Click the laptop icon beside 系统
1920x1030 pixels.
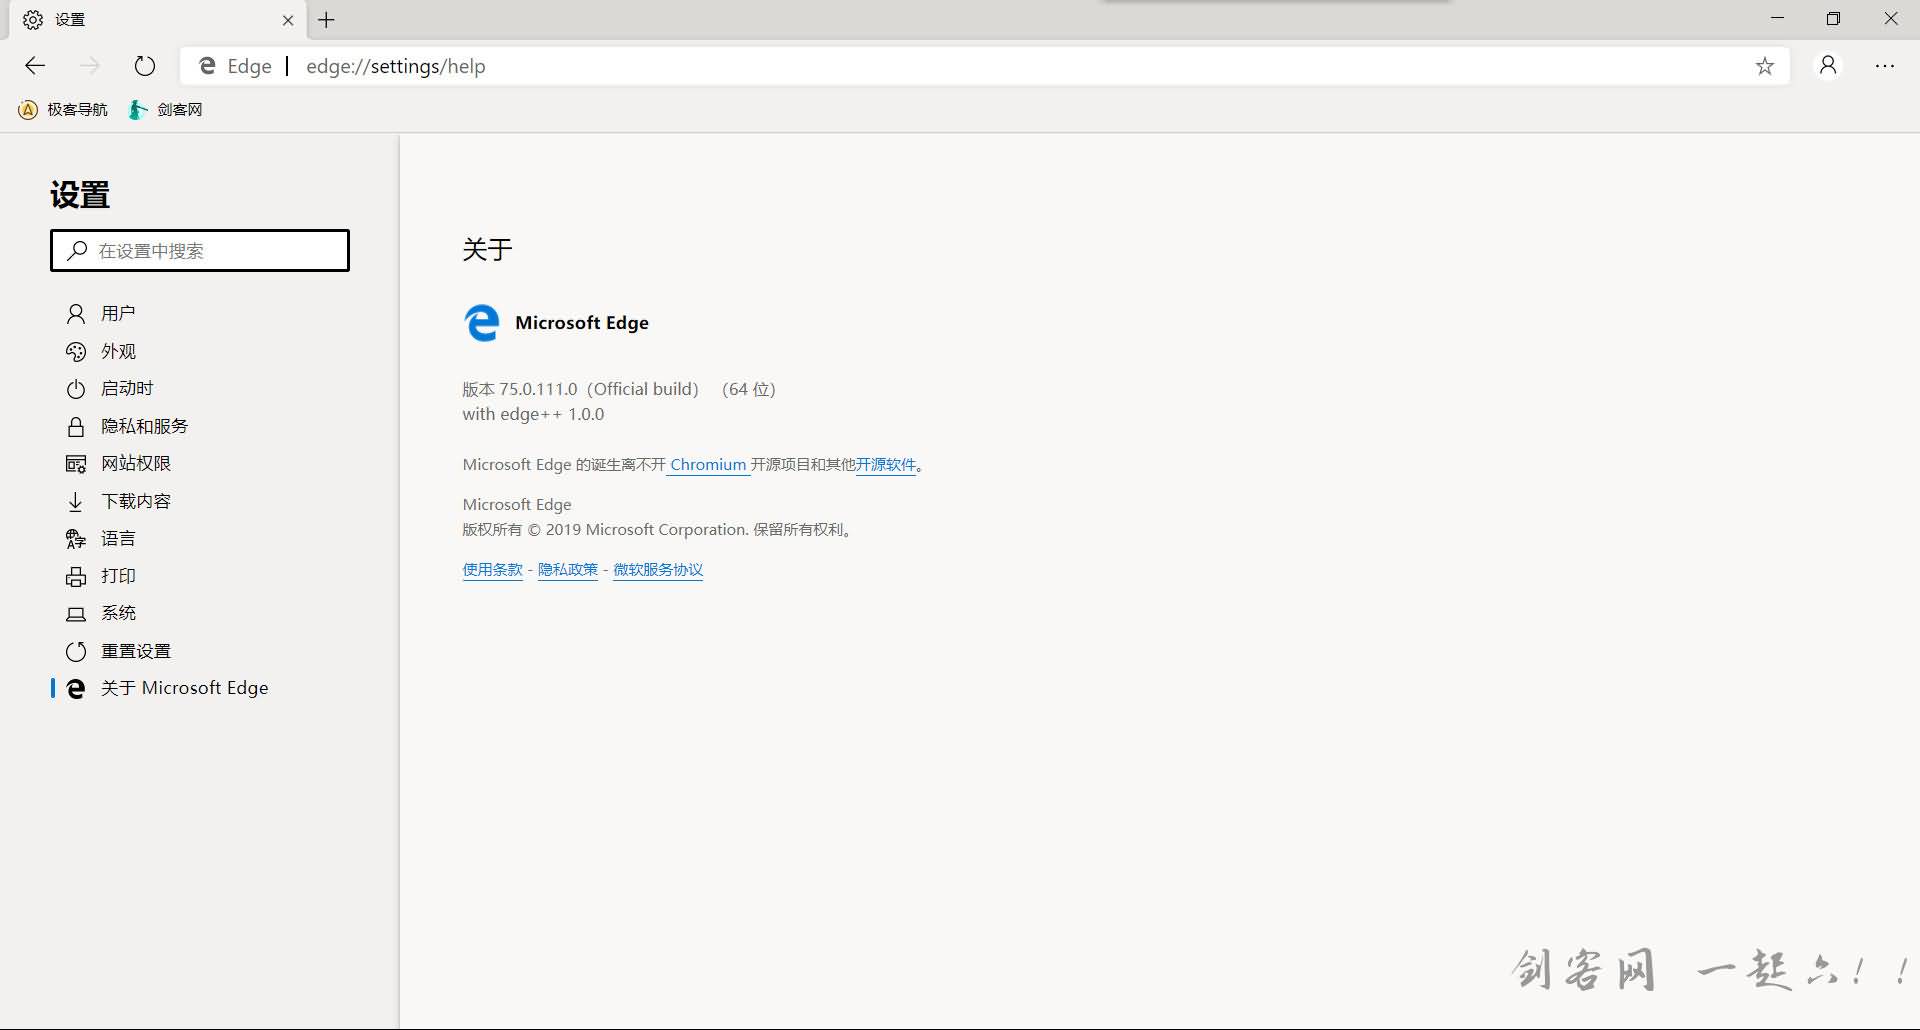click(x=76, y=614)
